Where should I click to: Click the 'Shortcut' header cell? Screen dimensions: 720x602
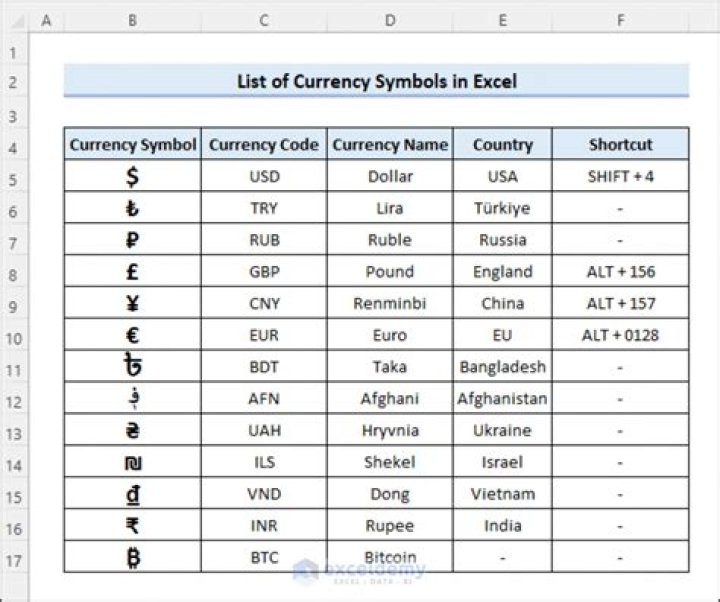pos(620,145)
